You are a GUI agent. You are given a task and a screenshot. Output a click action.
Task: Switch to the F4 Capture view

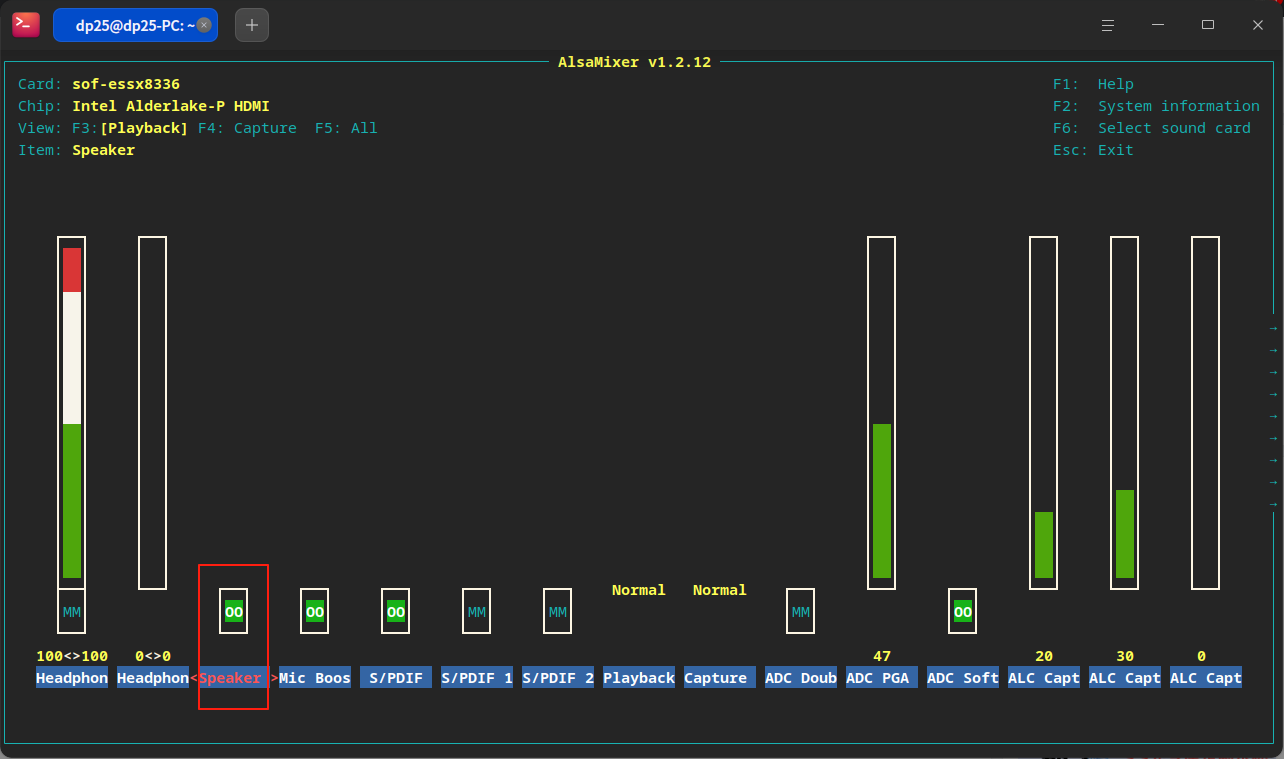coord(247,128)
